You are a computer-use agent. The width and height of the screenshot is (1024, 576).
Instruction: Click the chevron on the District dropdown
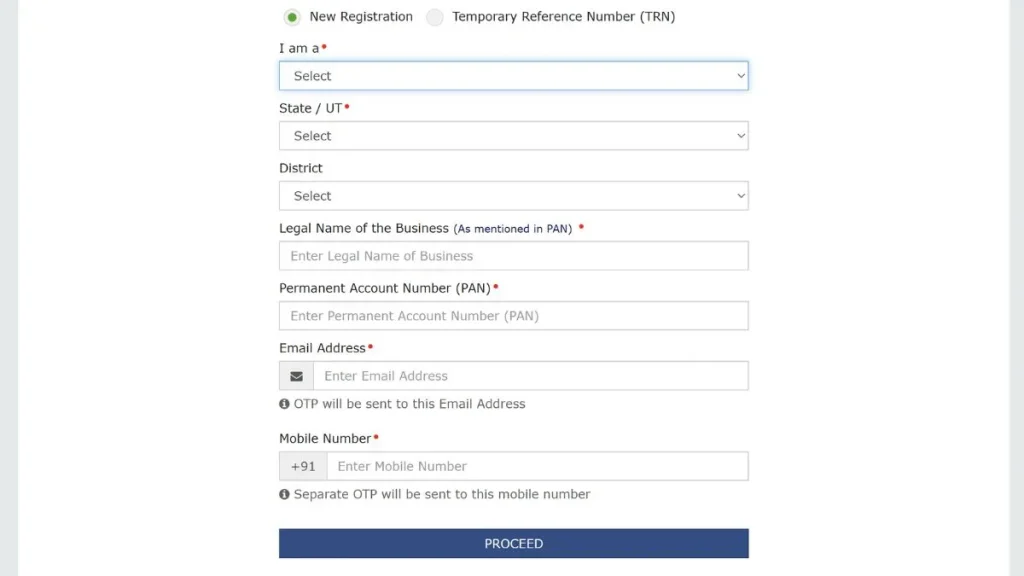740,195
